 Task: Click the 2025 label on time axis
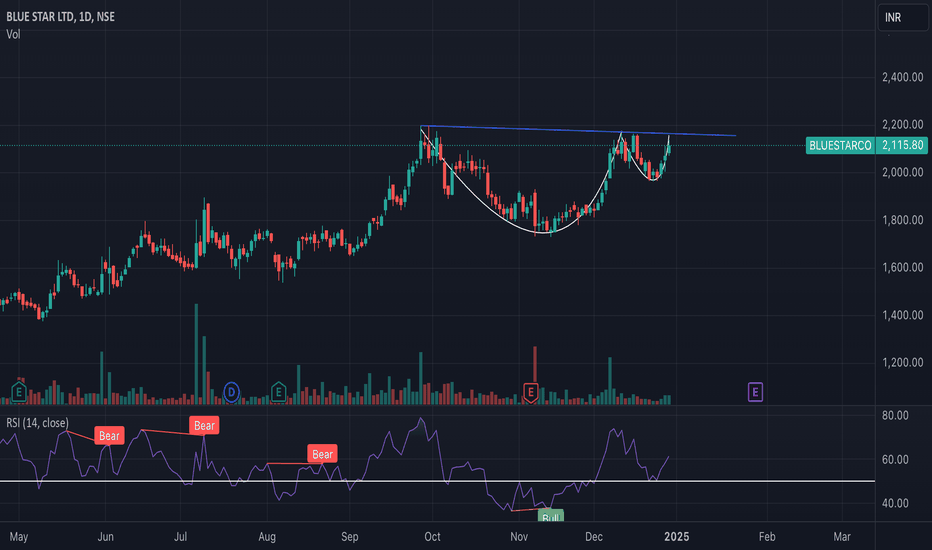[x=676, y=537]
